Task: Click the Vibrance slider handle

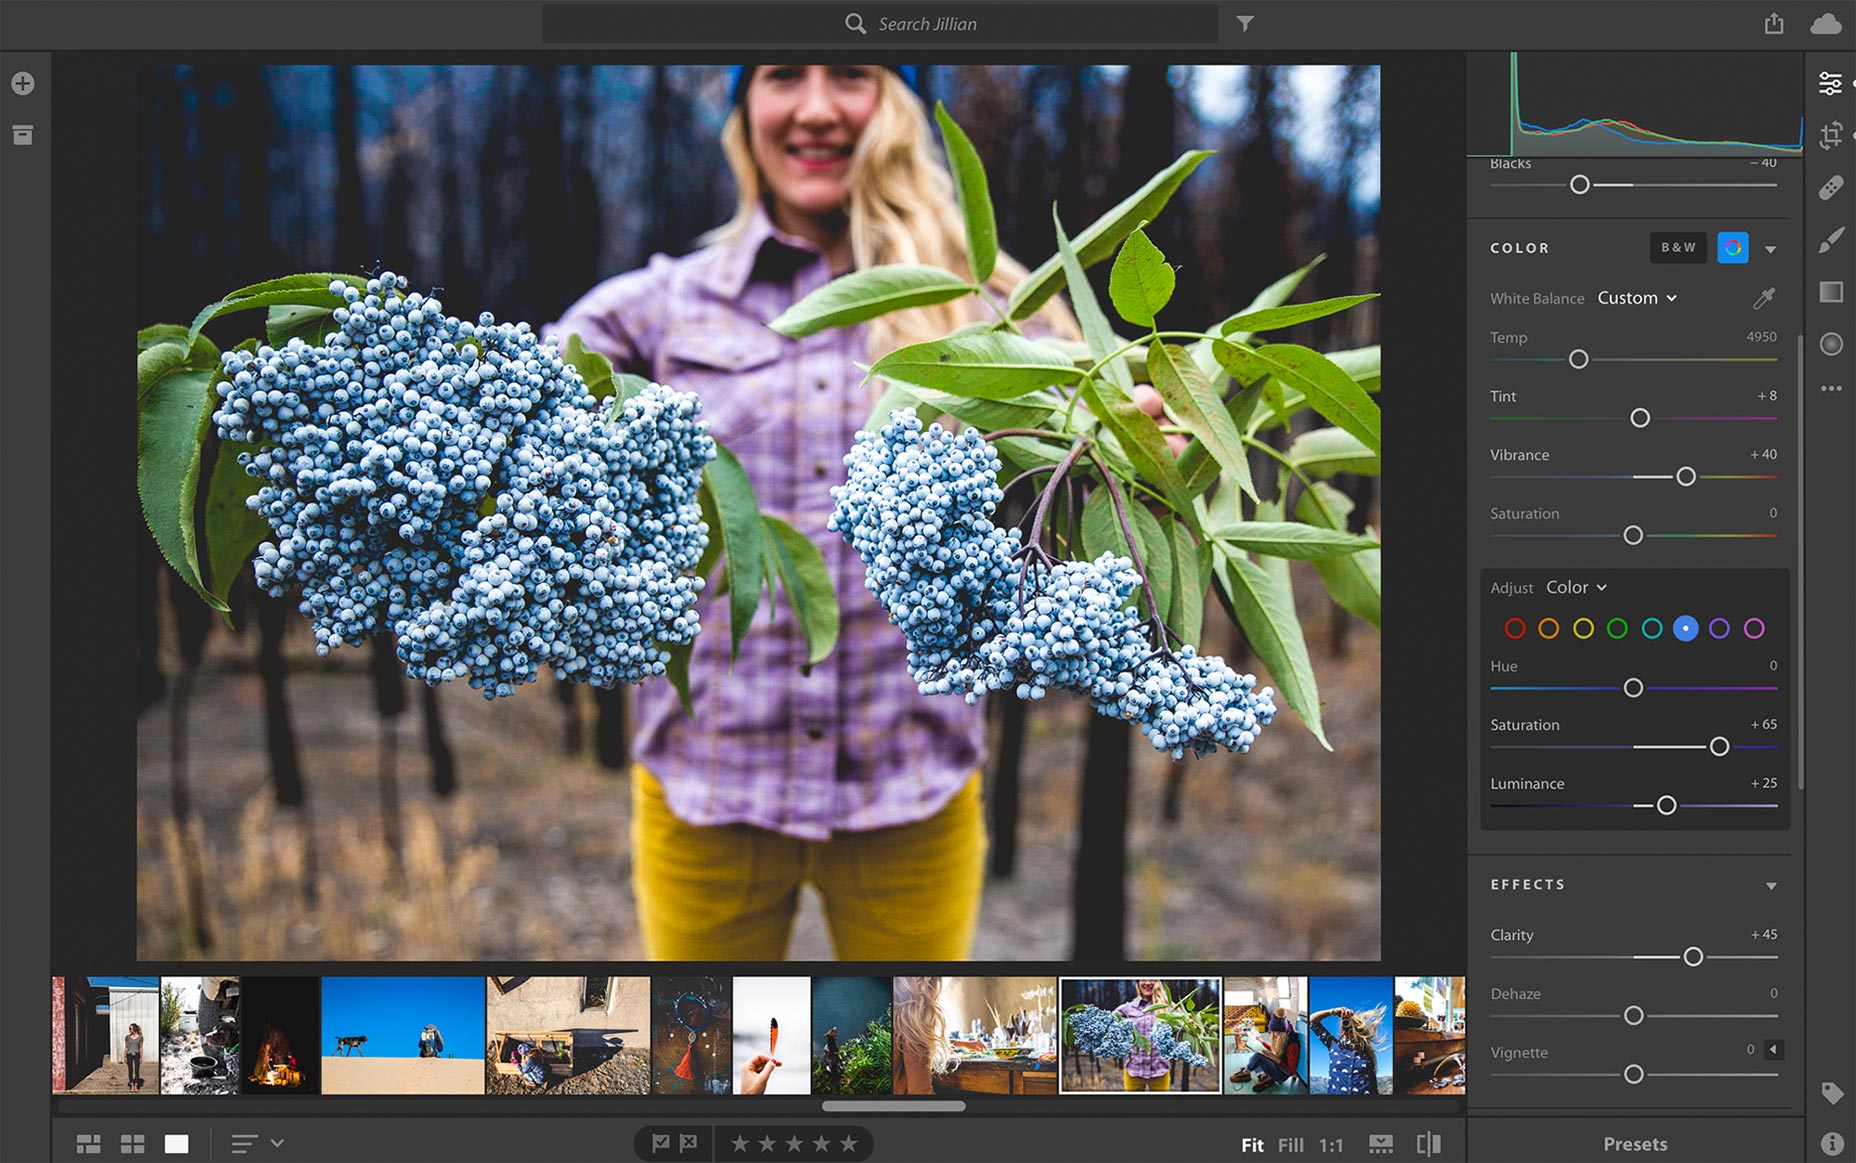Action: click(1686, 477)
